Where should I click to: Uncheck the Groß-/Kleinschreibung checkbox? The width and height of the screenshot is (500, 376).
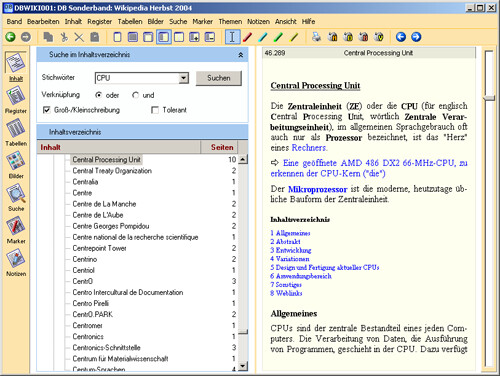(x=47, y=110)
